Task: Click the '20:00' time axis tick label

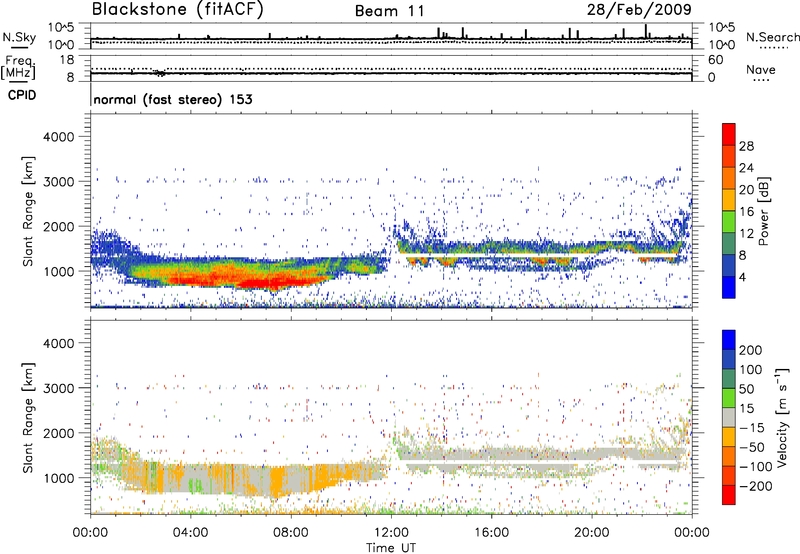Action: [x=592, y=533]
